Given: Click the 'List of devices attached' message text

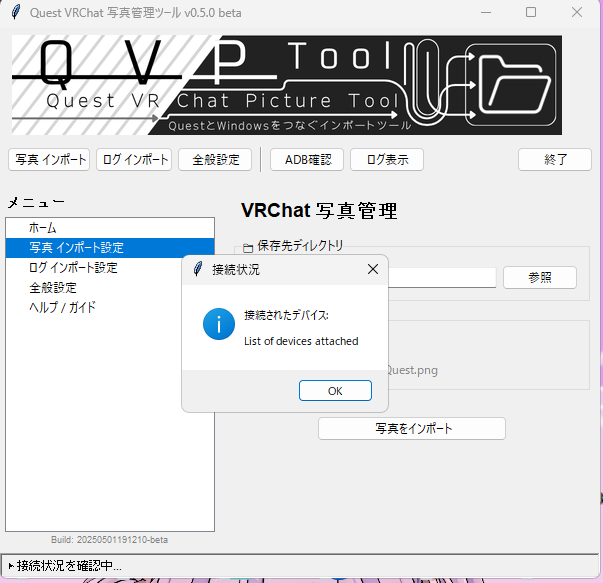Looking at the screenshot, I should point(301,341).
